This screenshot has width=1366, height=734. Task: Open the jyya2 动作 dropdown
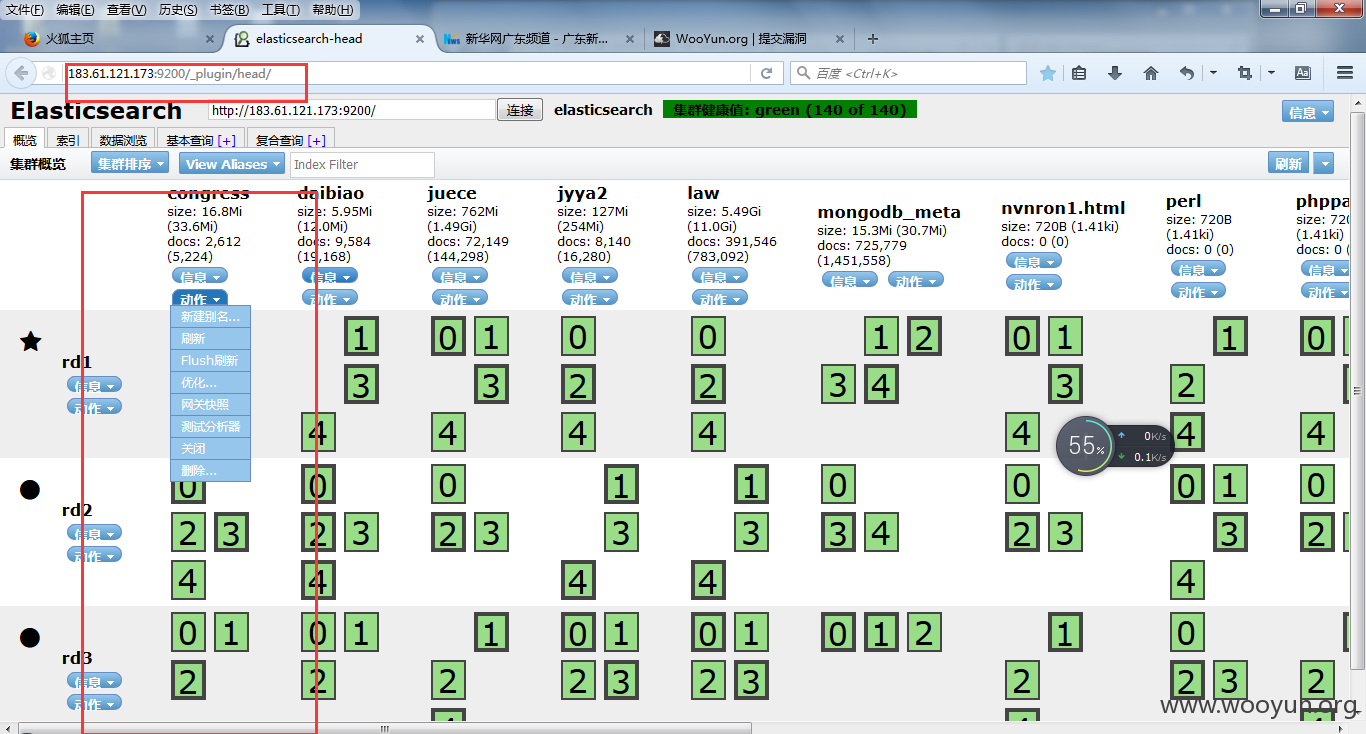tap(590, 298)
